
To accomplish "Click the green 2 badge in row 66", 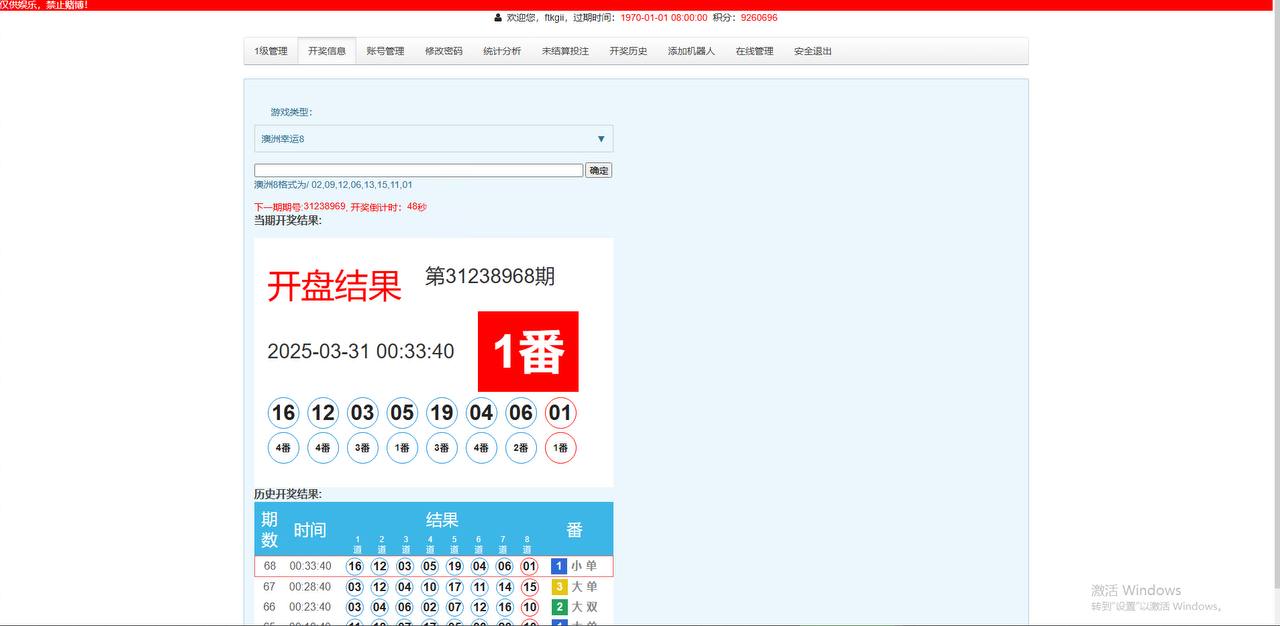I will [x=559, y=607].
